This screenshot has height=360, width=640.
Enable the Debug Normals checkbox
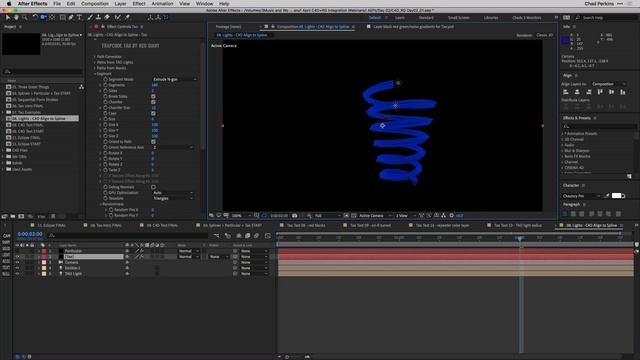click(x=153, y=187)
